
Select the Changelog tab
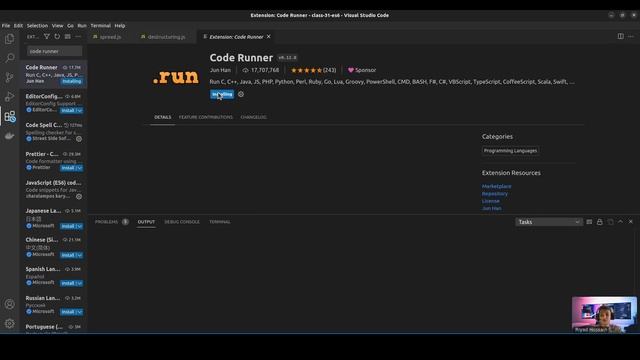(x=253, y=117)
